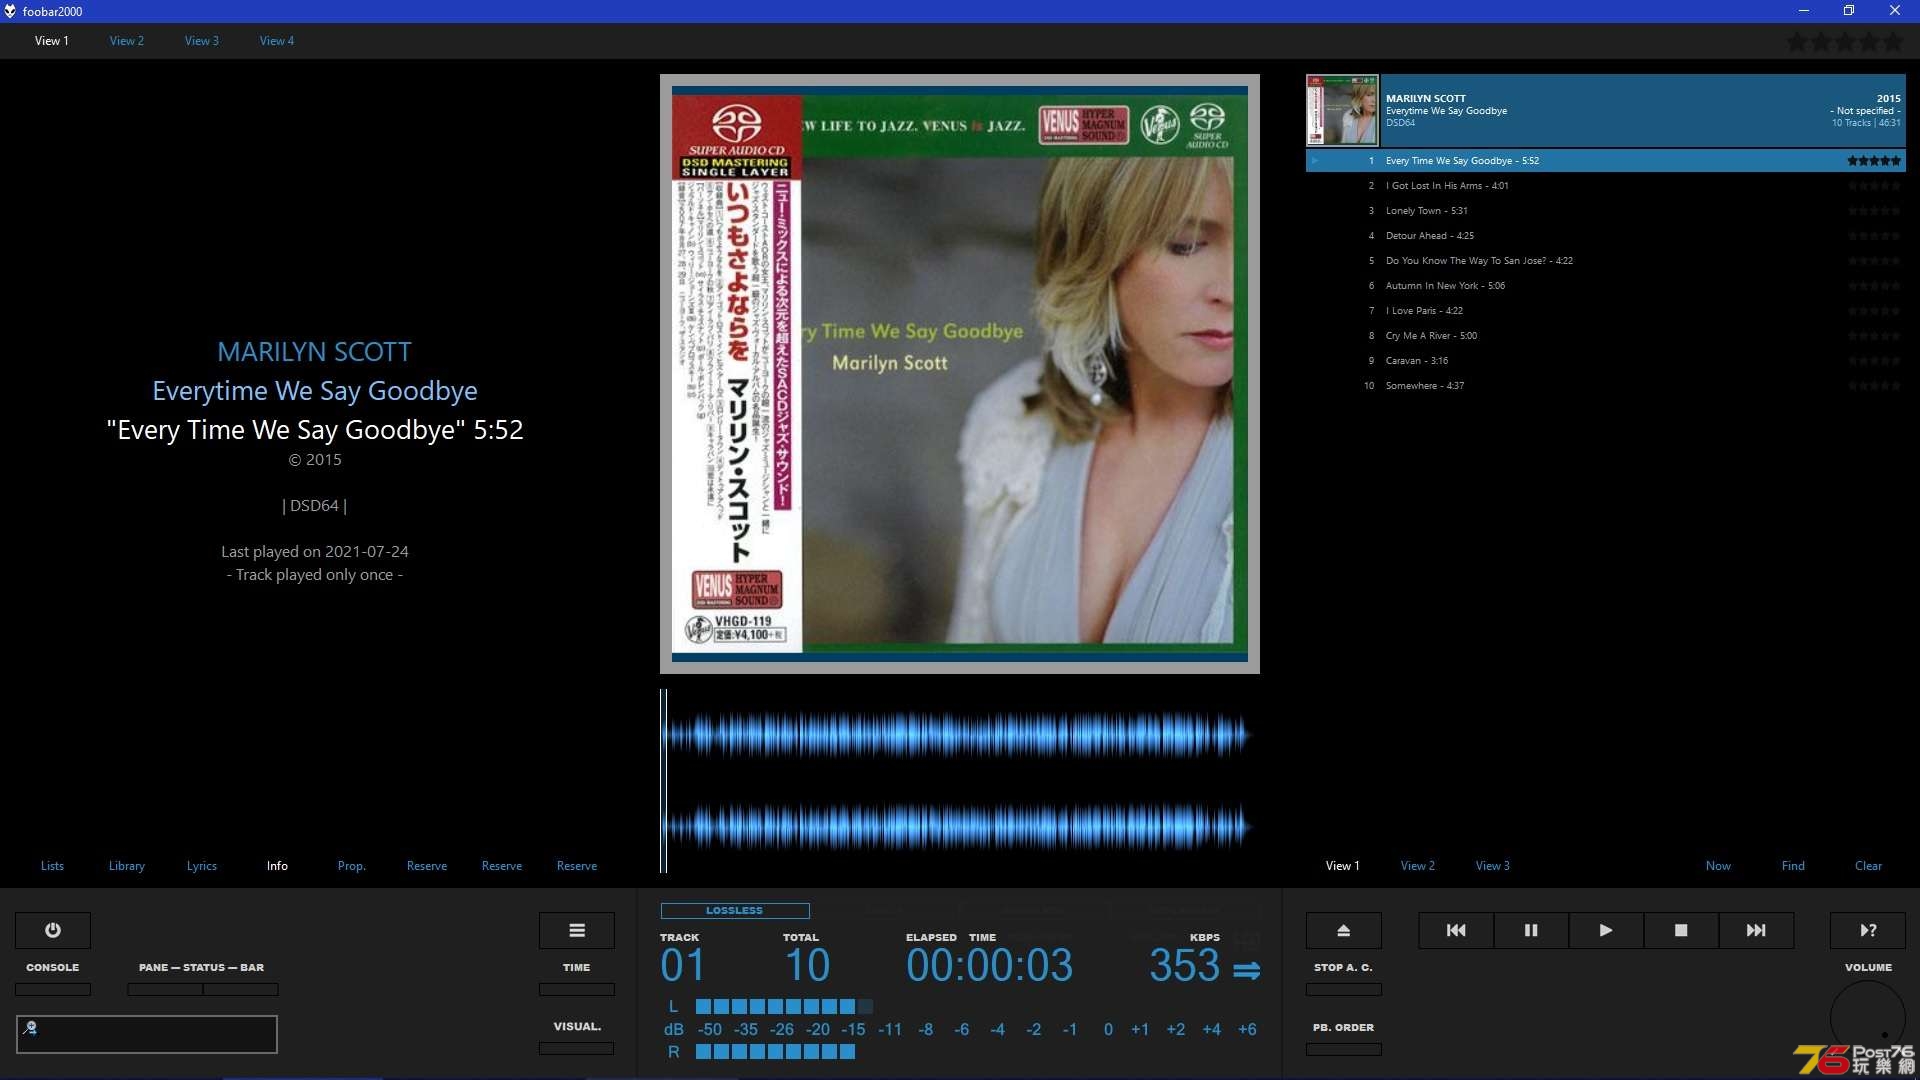This screenshot has width=1920, height=1080.
Task: Select track I Love Paris - 4:22
Action: pyautogui.click(x=1605, y=311)
